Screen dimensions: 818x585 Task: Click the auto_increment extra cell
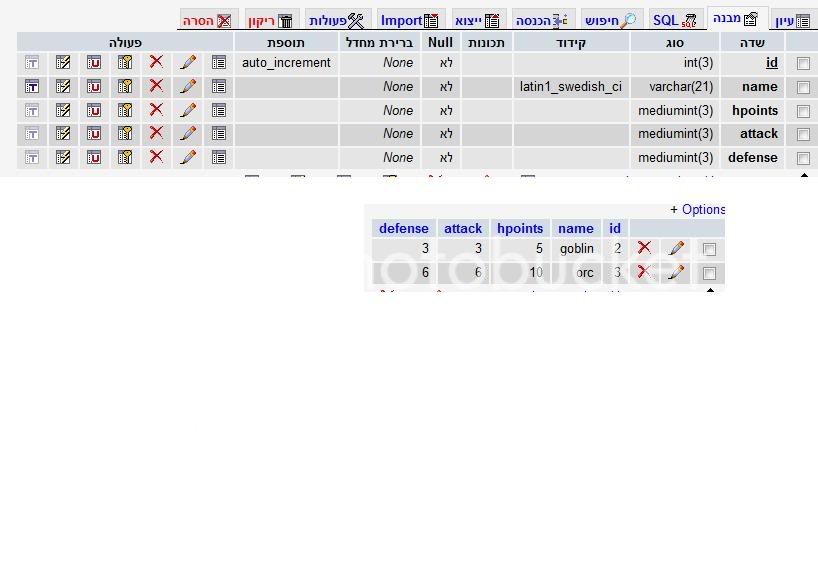[286, 63]
